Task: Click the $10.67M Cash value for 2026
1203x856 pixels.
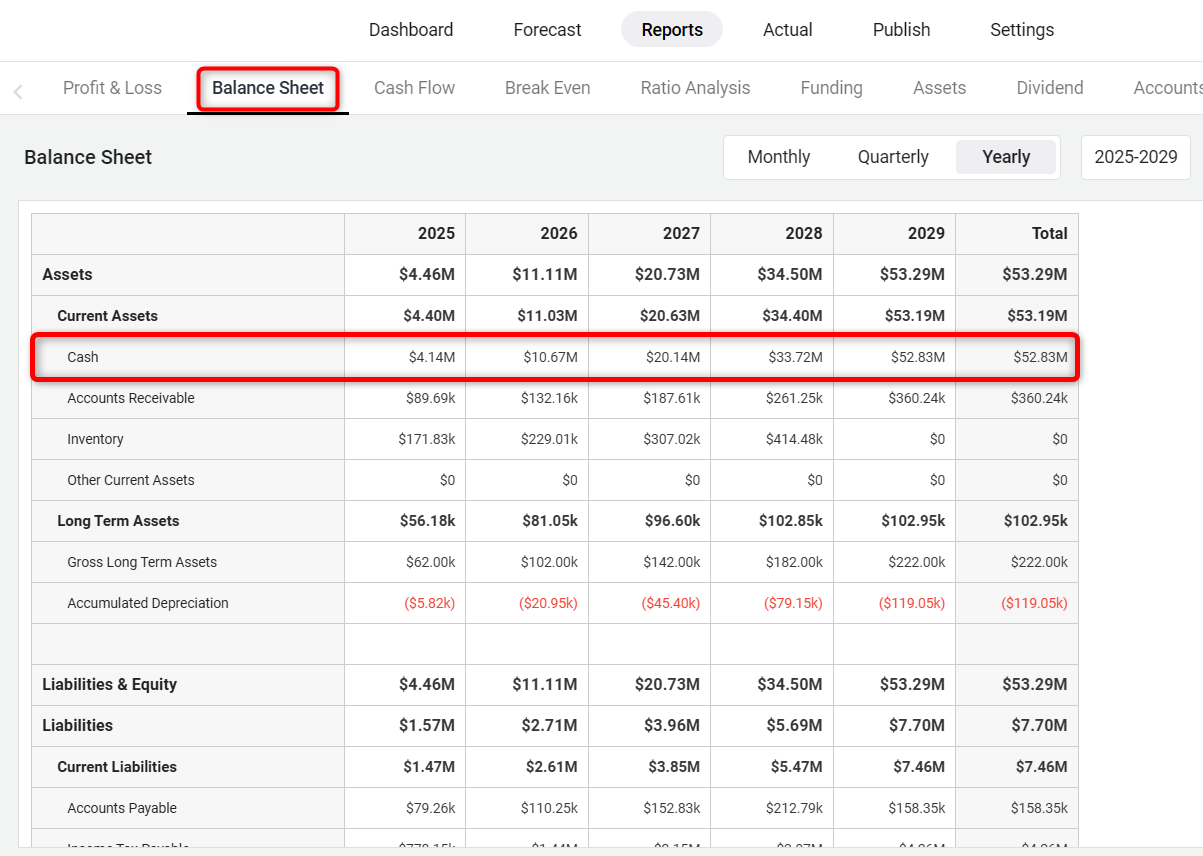Action: (550, 357)
